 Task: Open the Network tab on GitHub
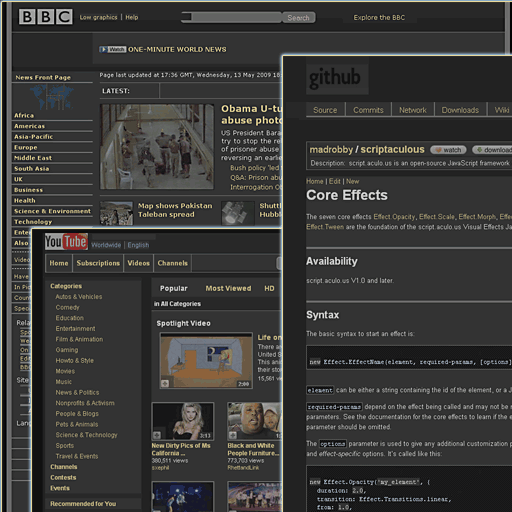click(413, 110)
